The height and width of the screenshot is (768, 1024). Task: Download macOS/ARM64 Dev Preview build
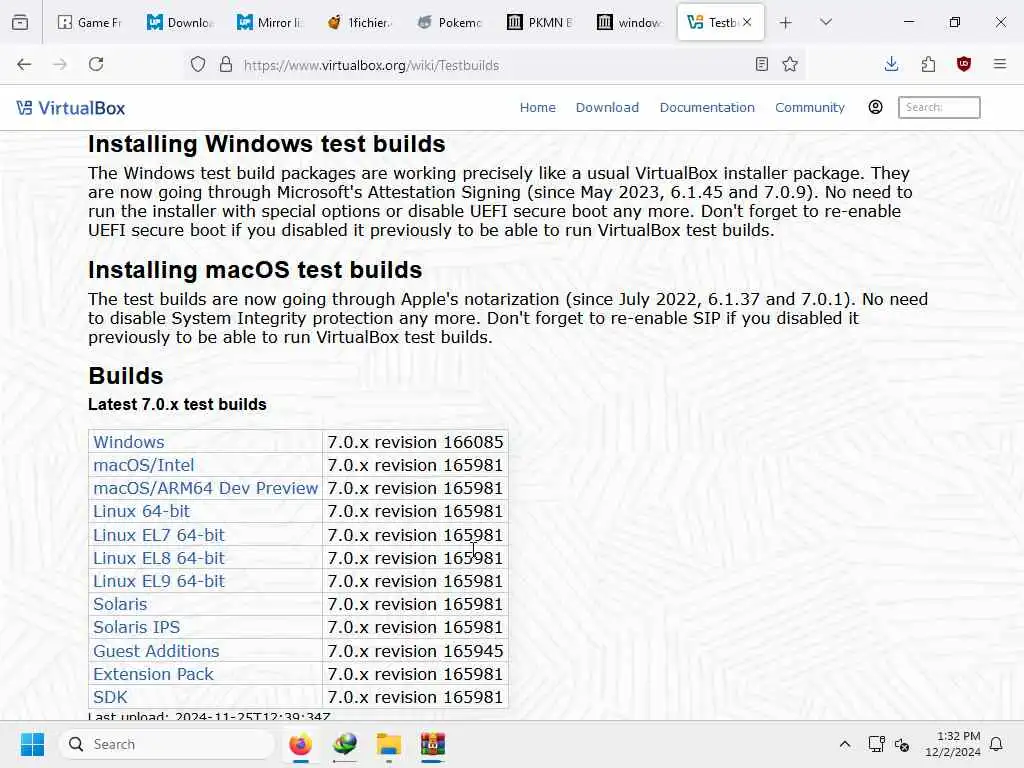[x=205, y=488]
